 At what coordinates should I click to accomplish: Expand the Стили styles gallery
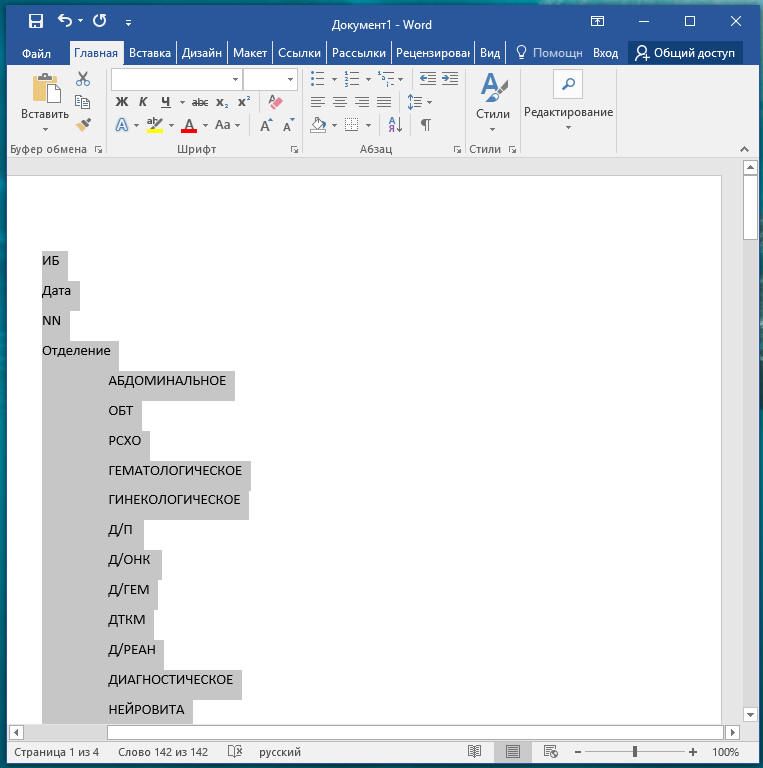492,101
